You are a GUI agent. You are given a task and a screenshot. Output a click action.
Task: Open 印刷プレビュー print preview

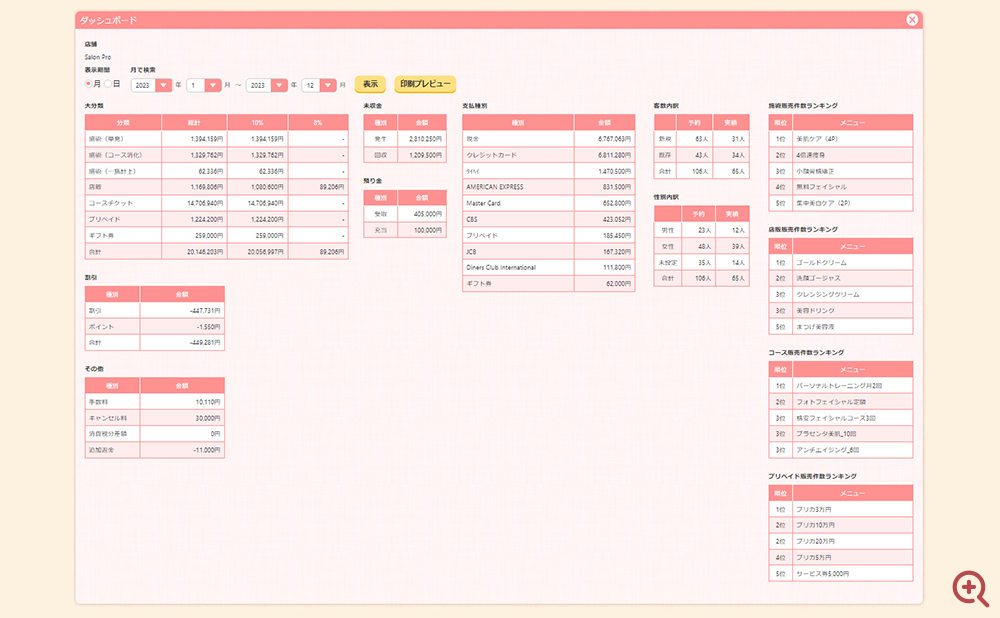point(425,84)
